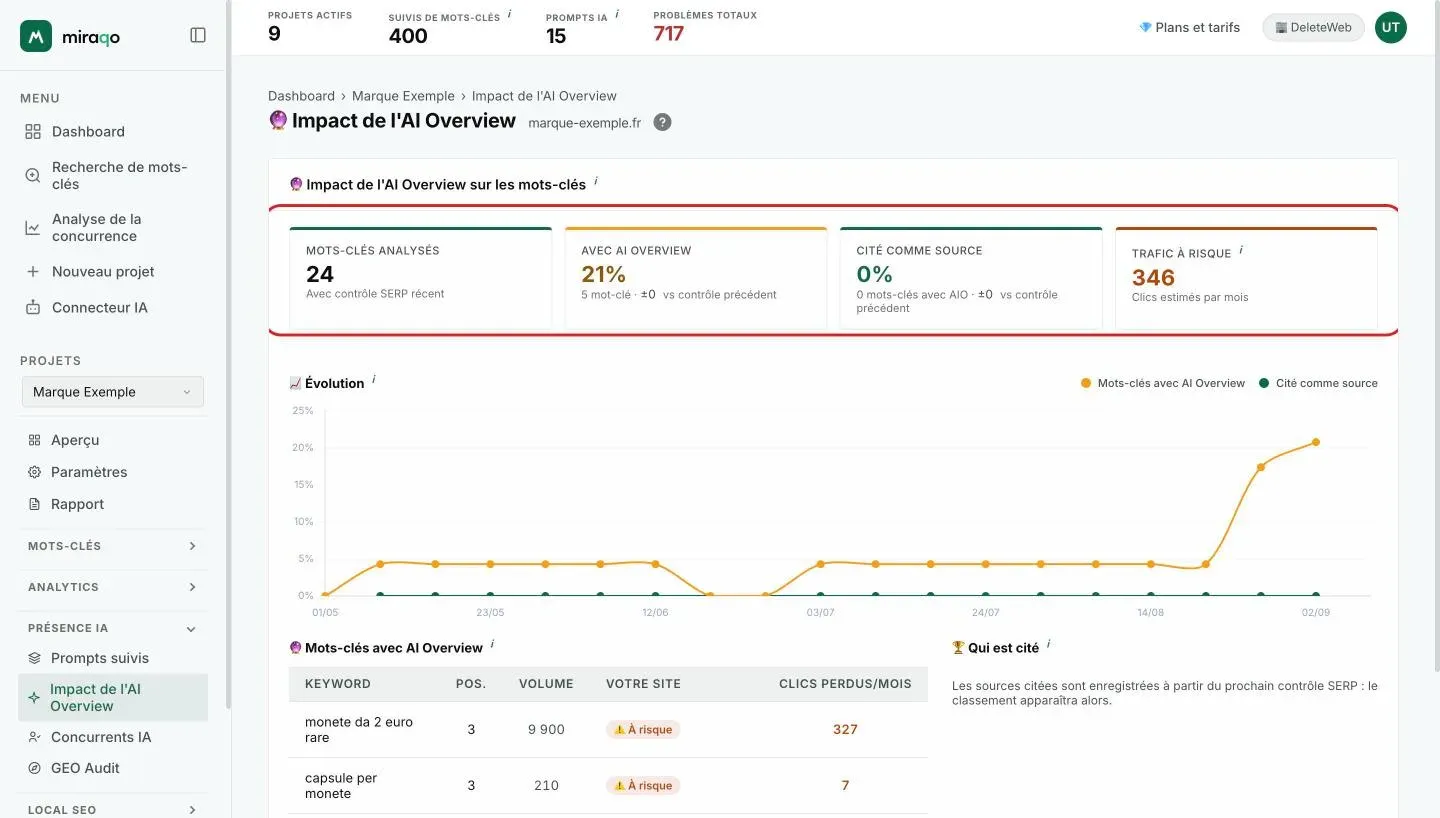Click the 327 lost clicks value

pos(845,730)
